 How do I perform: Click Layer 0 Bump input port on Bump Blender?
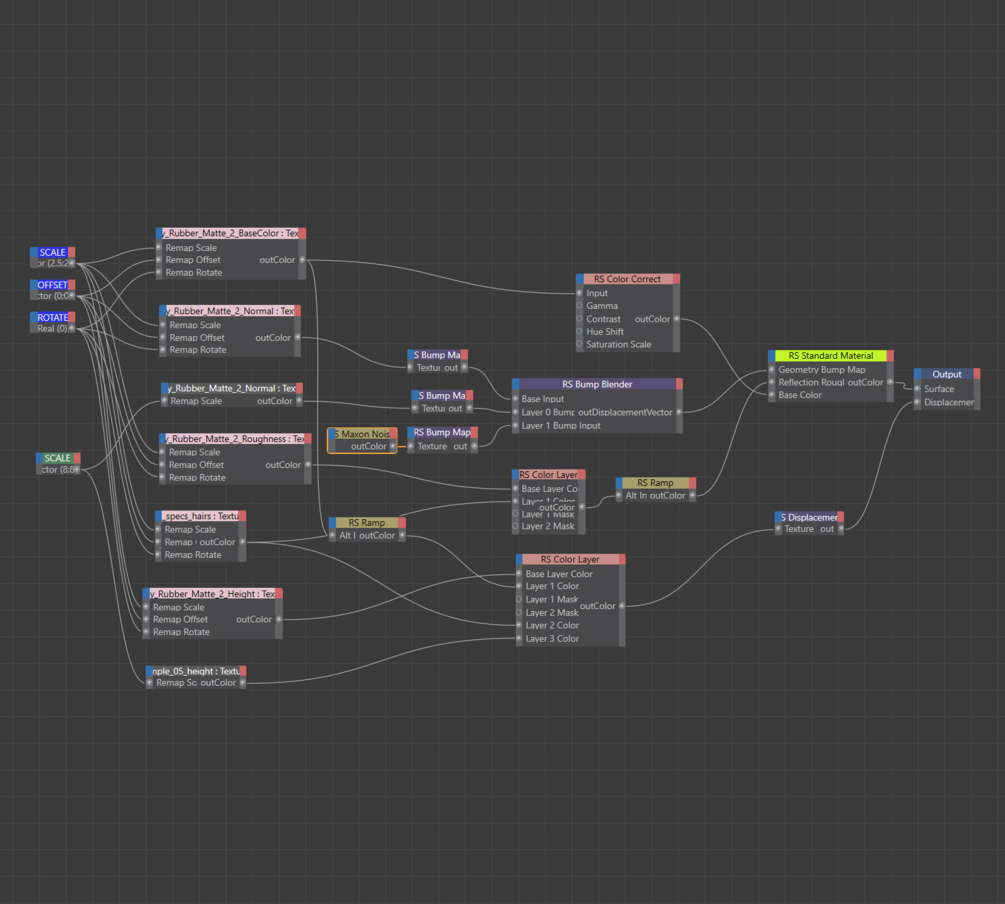(515, 412)
